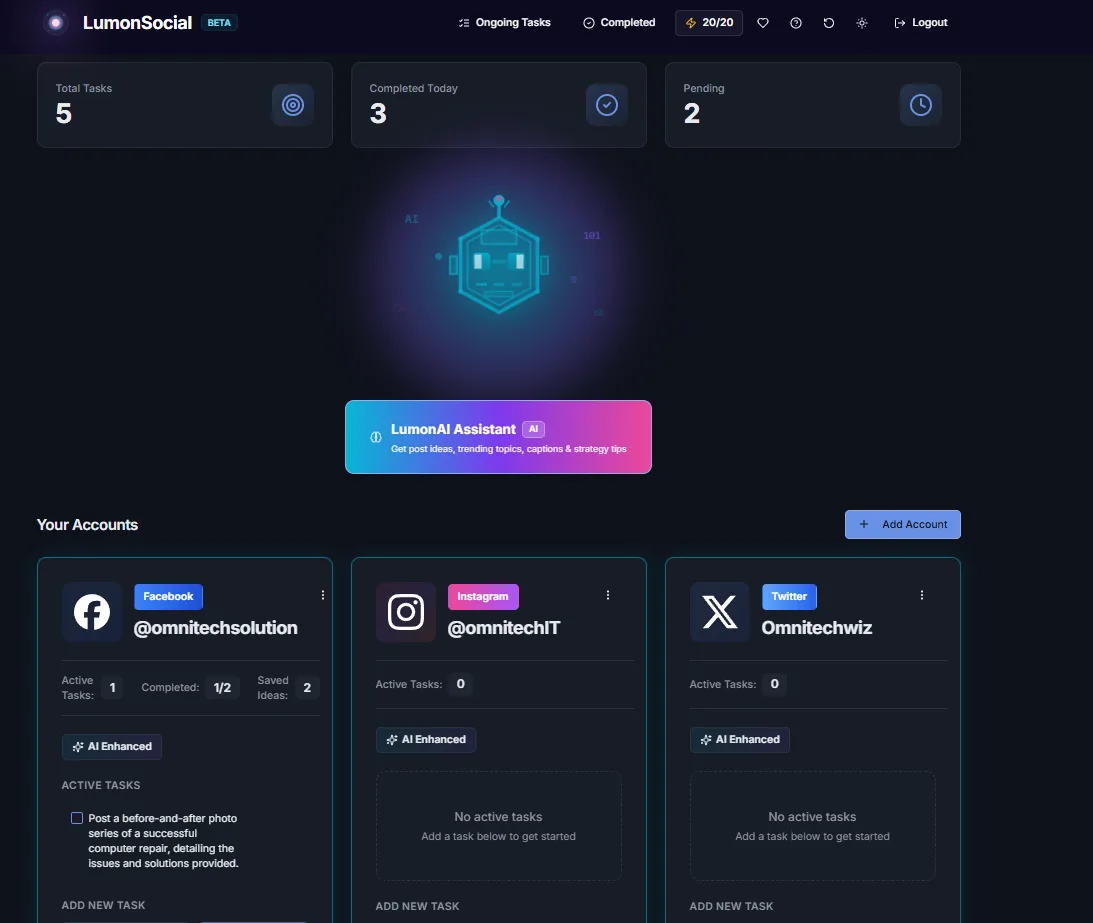Click the ACTIVE TASKS label on Facebook card
Viewport: 1093px width, 923px height.
(101, 786)
